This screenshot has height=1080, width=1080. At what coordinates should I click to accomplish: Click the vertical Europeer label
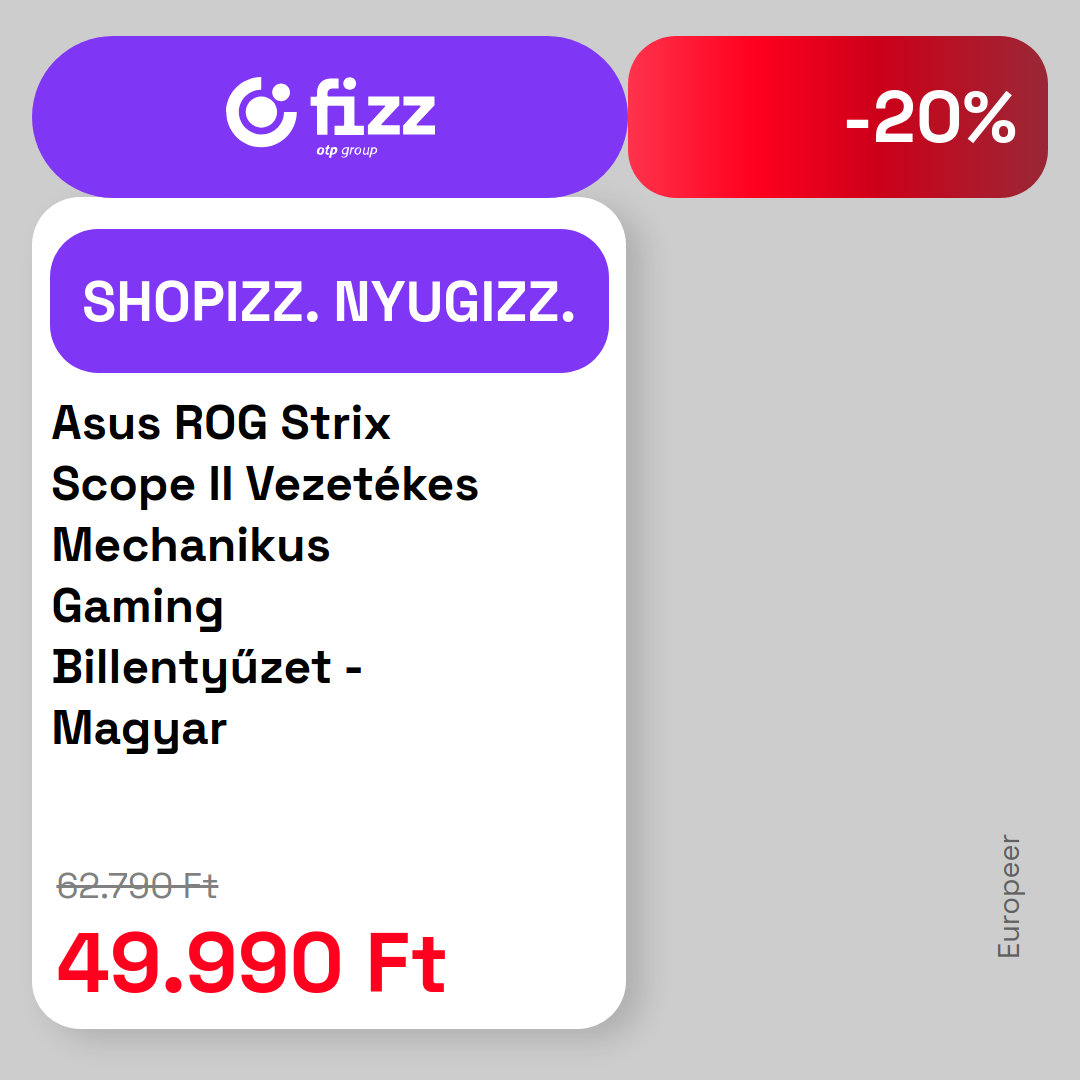(1009, 896)
